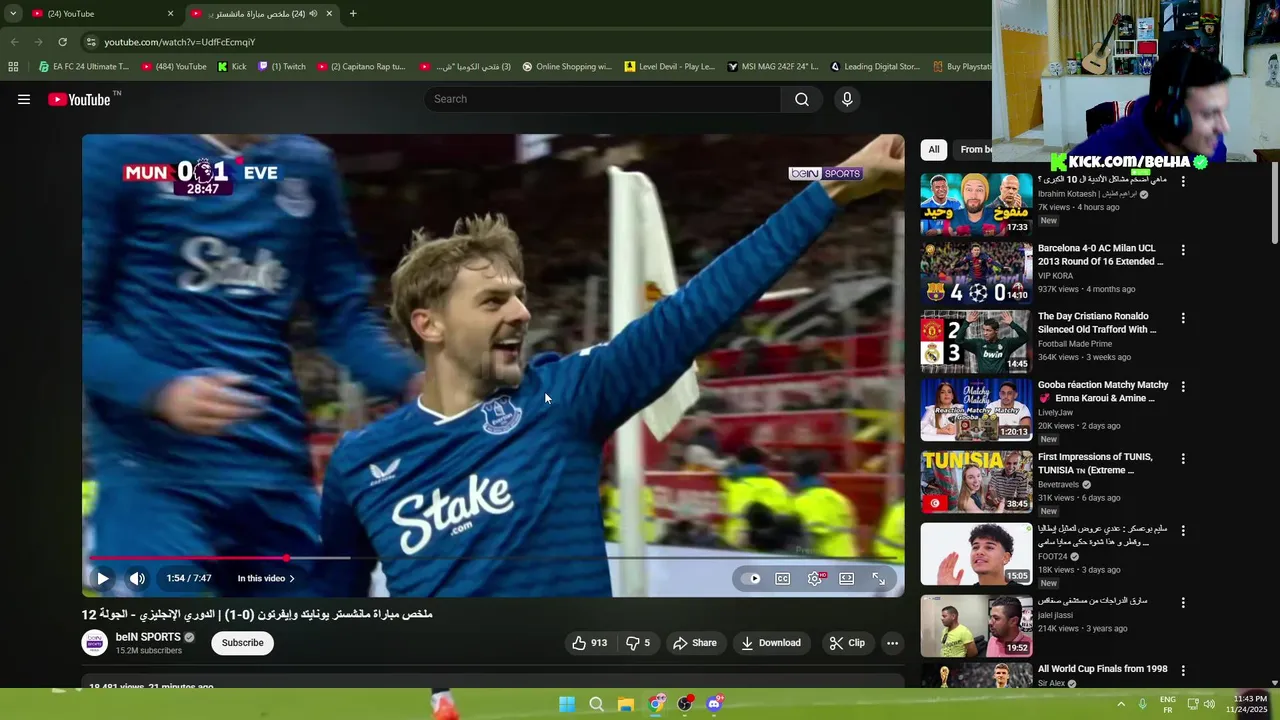Focus the YouTube Search field
The width and height of the screenshot is (1280, 720).
[x=603, y=99]
